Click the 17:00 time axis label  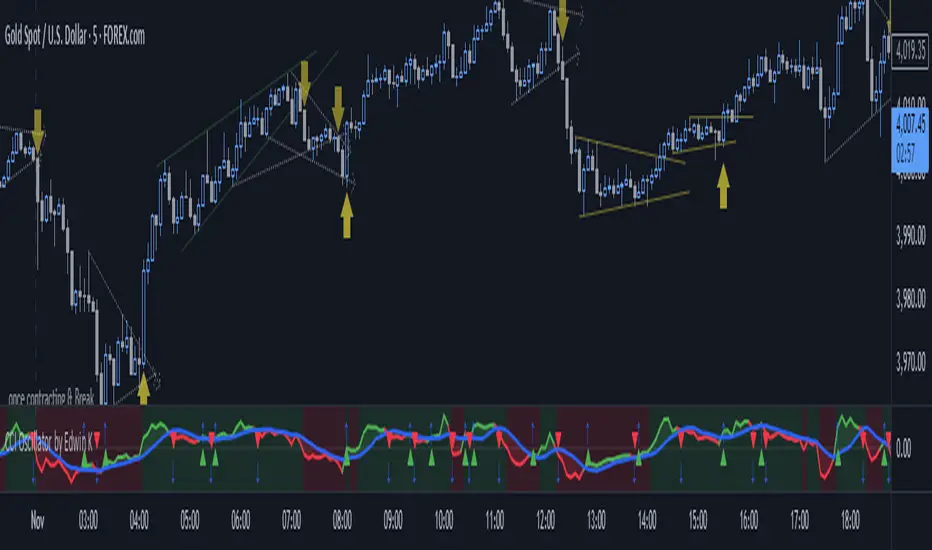tap(799, 521)
